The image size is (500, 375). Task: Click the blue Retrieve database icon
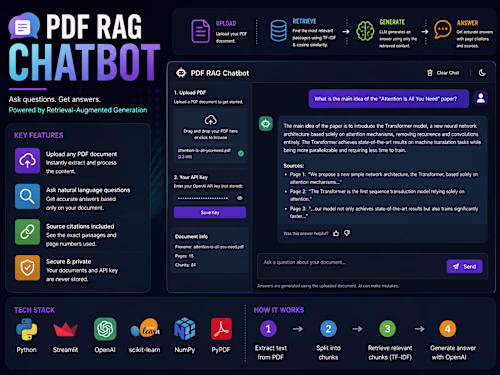(x=278, y=31)
